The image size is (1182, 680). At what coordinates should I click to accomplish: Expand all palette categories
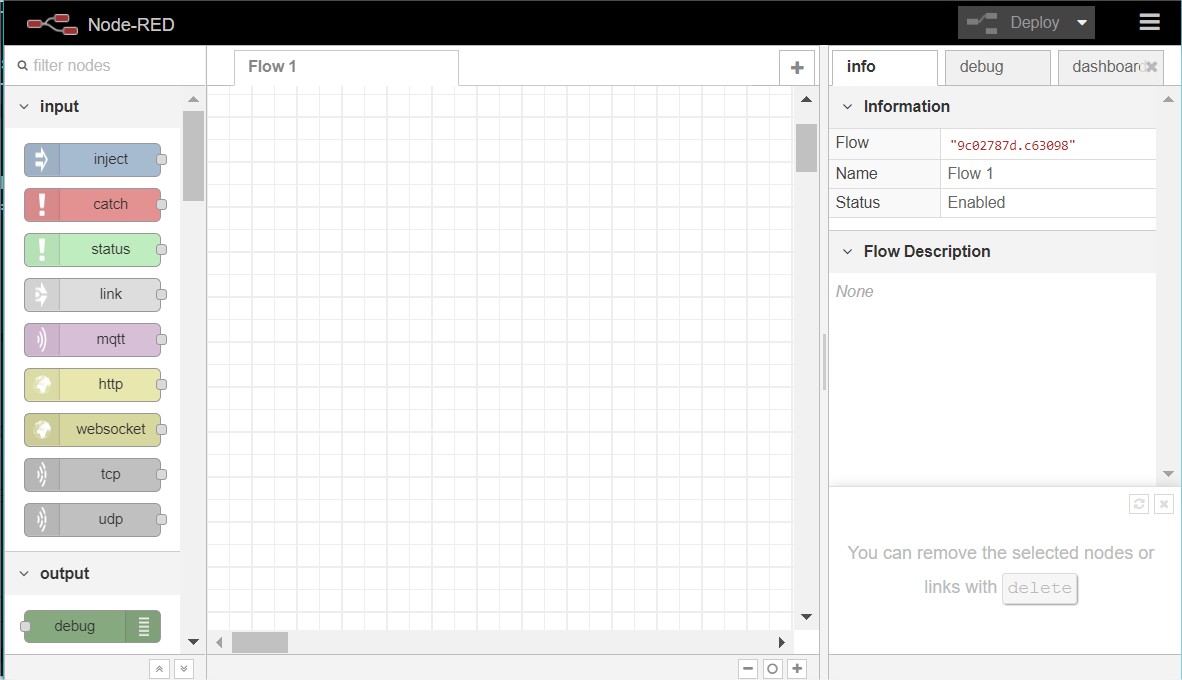pyautogui.click(x=184, y=669)
